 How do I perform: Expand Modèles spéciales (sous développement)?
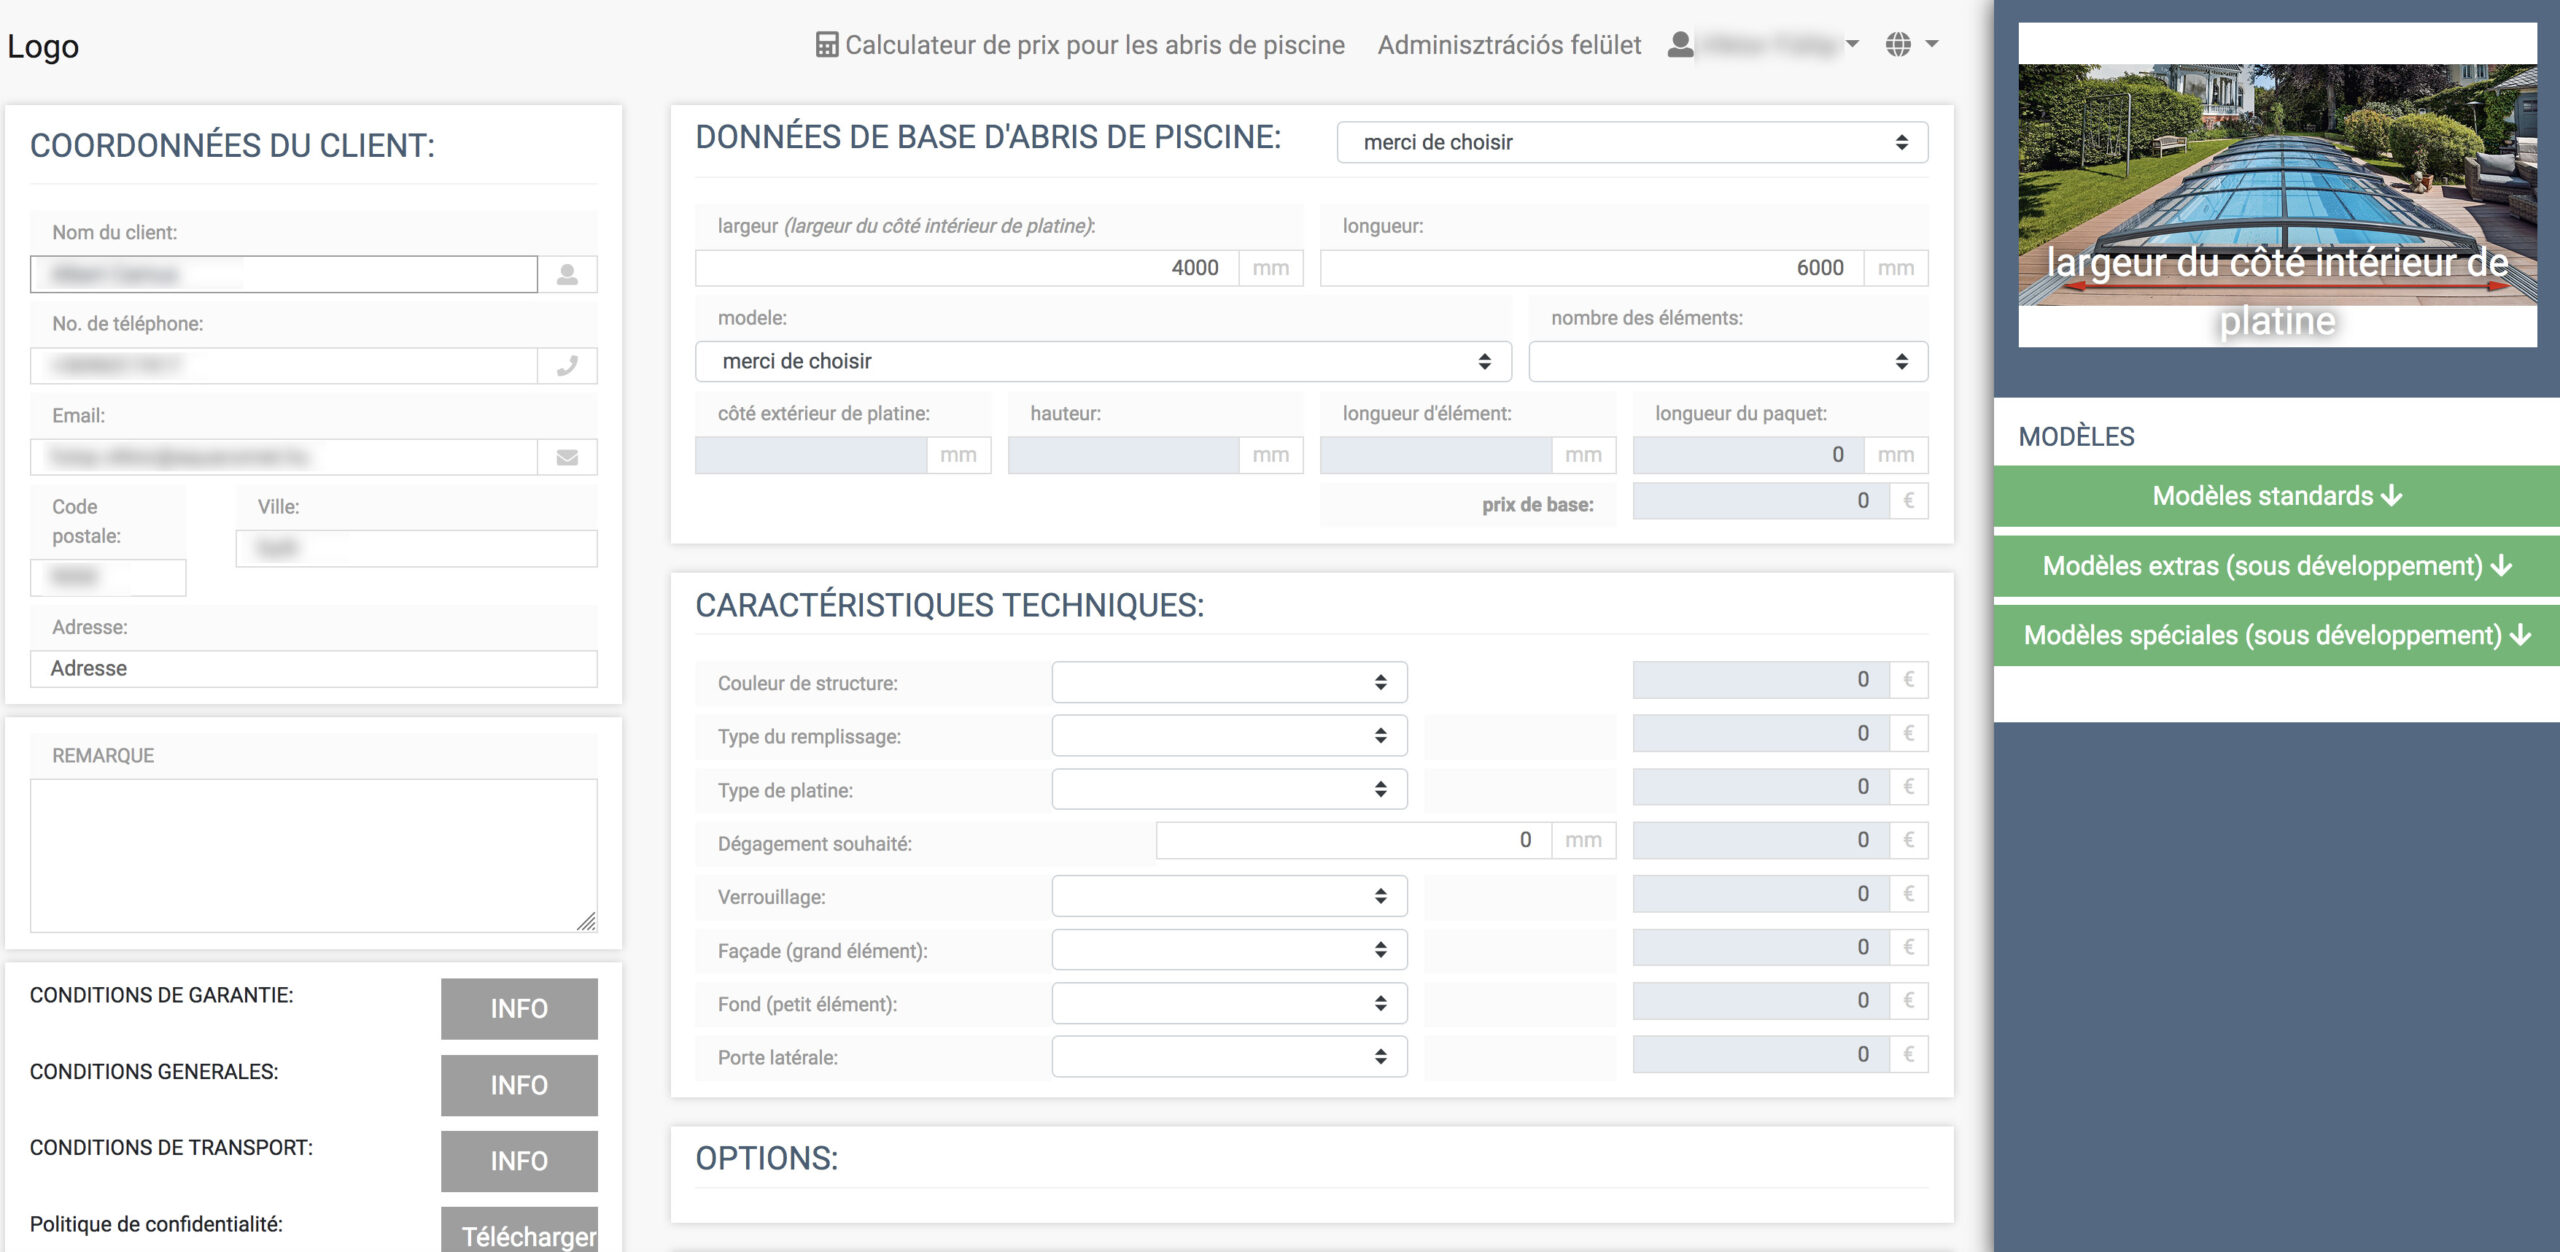pos(2276,635)
